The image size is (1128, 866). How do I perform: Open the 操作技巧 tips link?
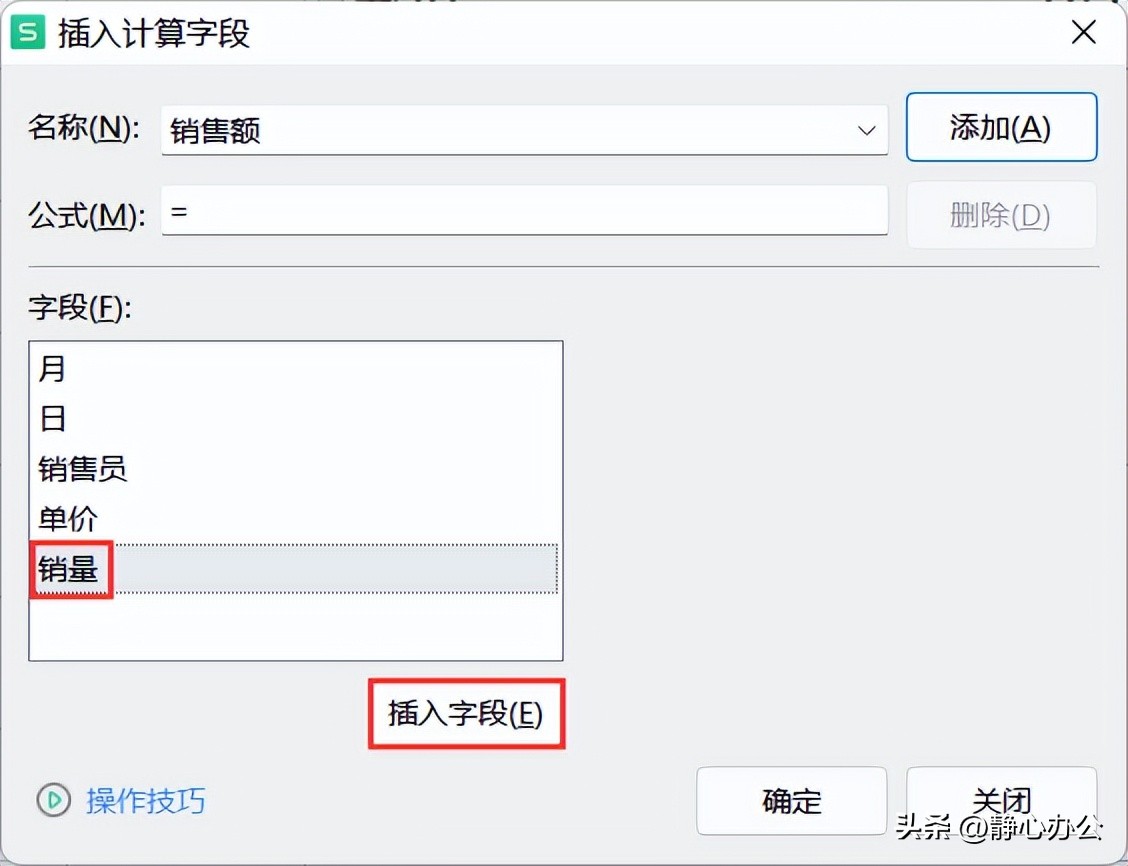(x=145, y=801)
